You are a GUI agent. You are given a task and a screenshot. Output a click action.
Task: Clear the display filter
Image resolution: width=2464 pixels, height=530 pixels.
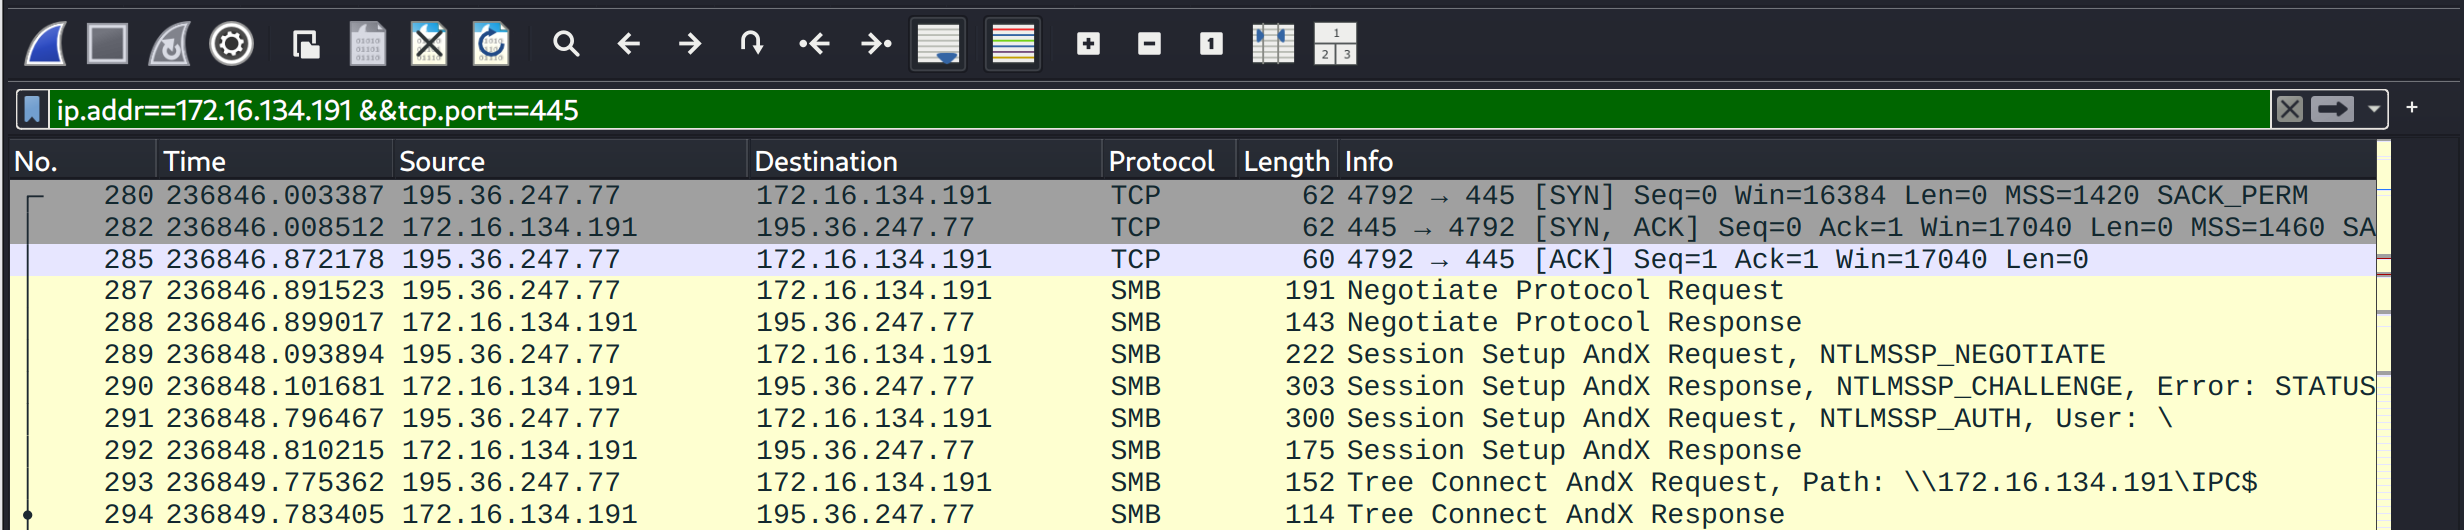point(2290,109)
